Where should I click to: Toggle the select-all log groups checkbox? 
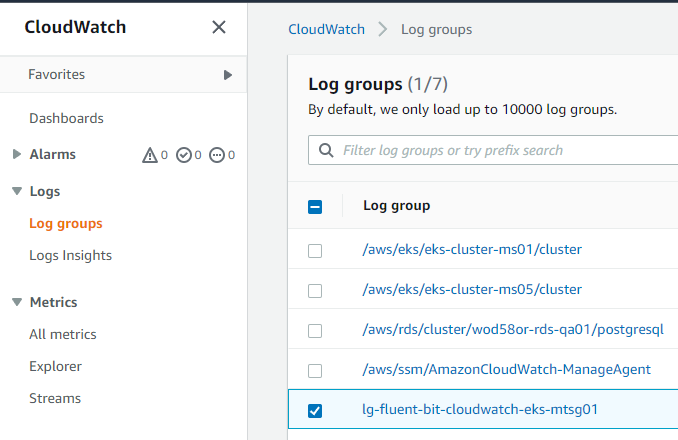click(315, 207)
